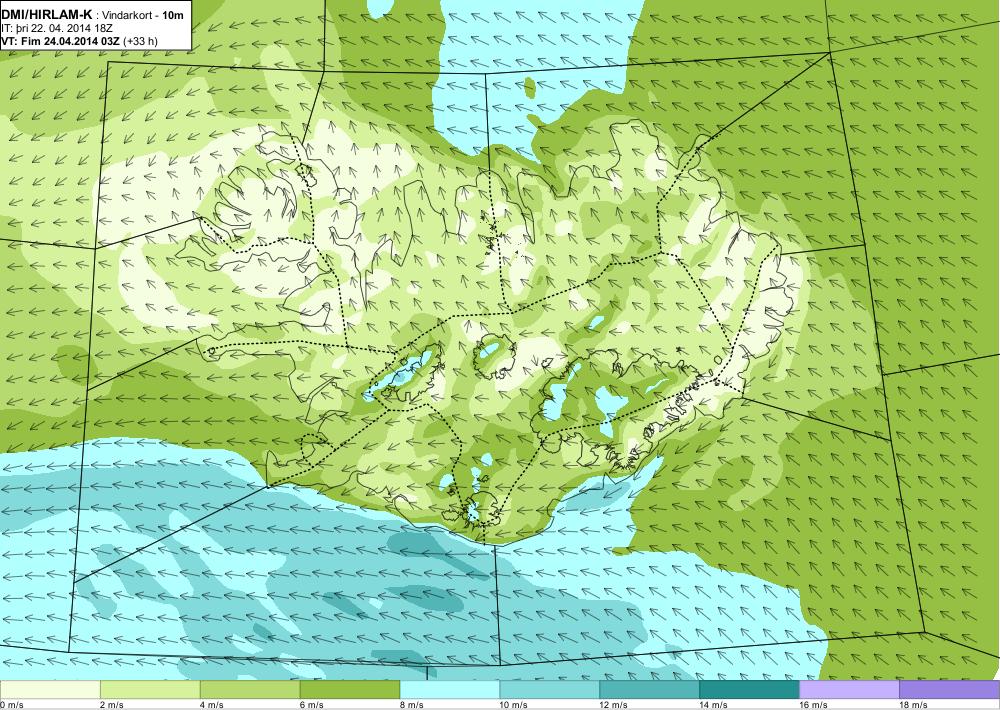This screenshot has height=710, width=1000.
Task: Click the '16 m/s' legend label
Action: (x=814, y=705)
